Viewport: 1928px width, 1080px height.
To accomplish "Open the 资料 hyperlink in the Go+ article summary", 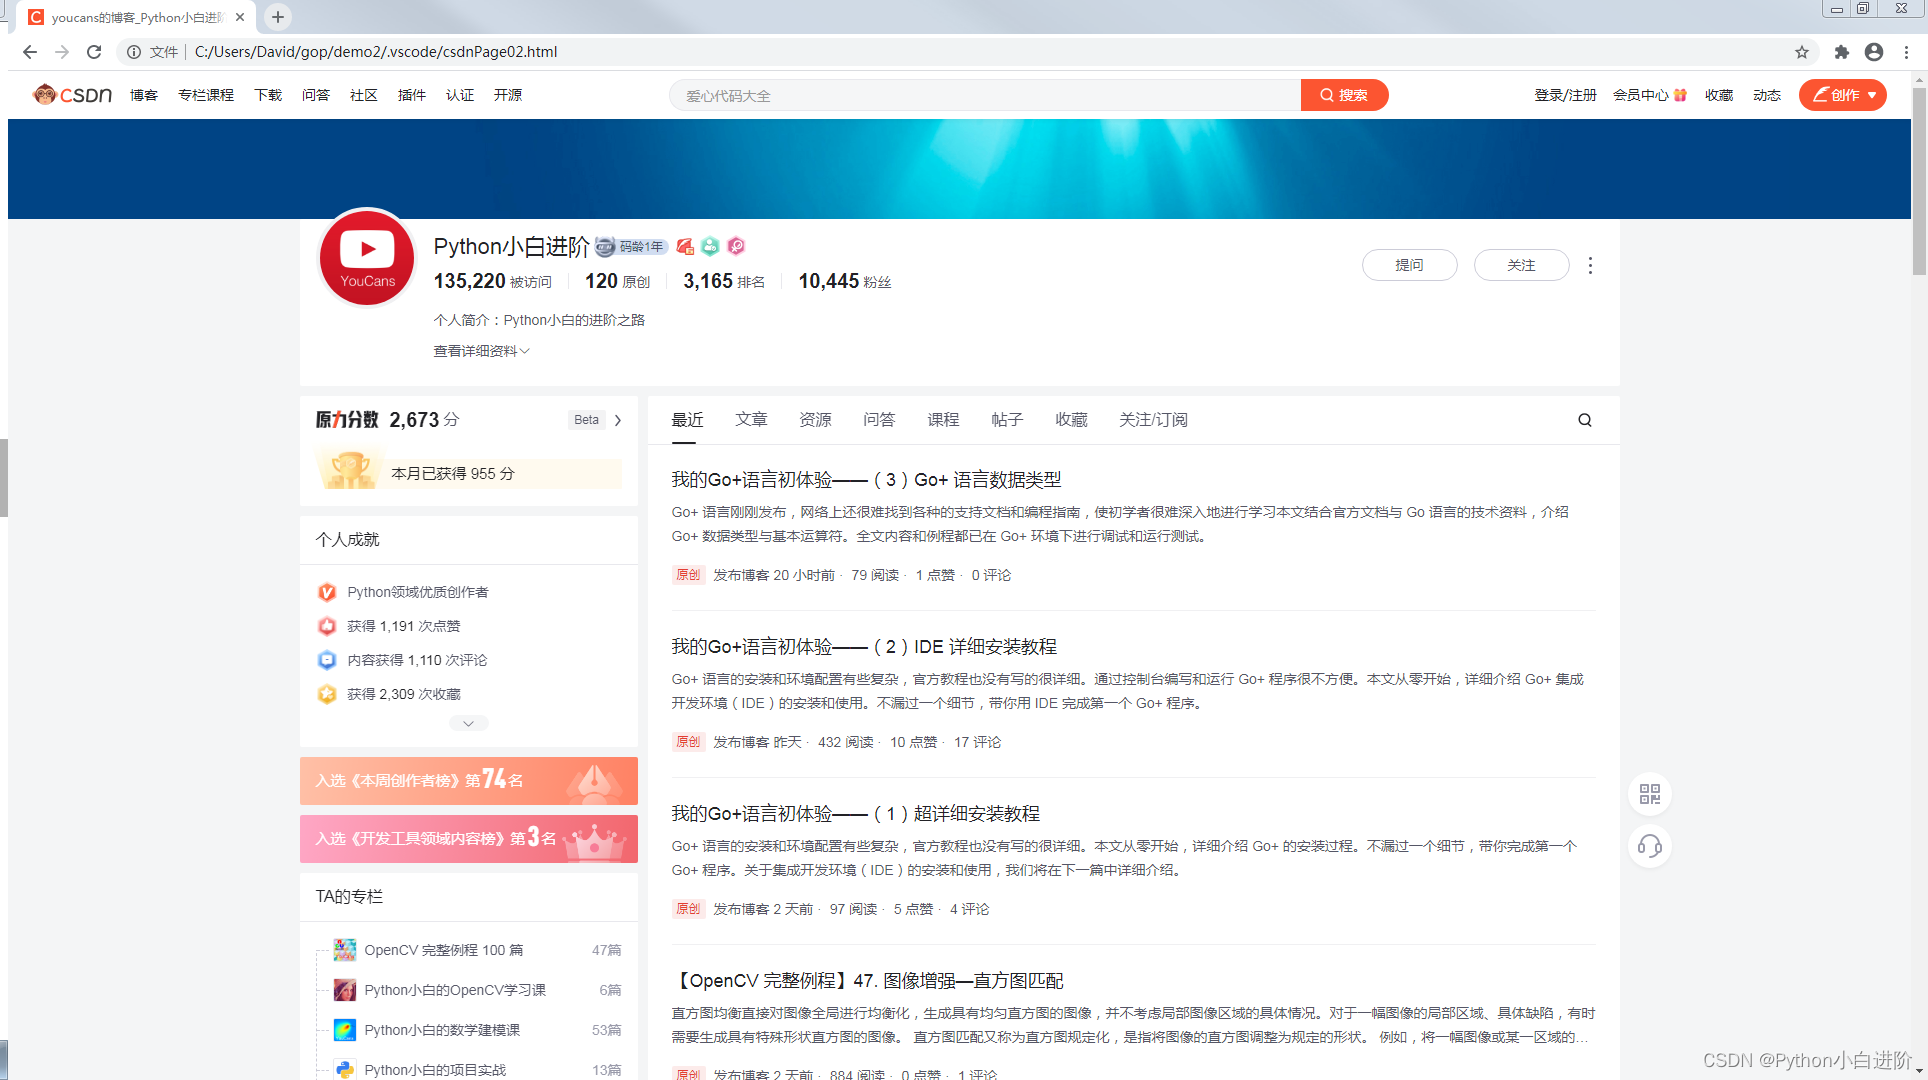I will click(1515, 511).
